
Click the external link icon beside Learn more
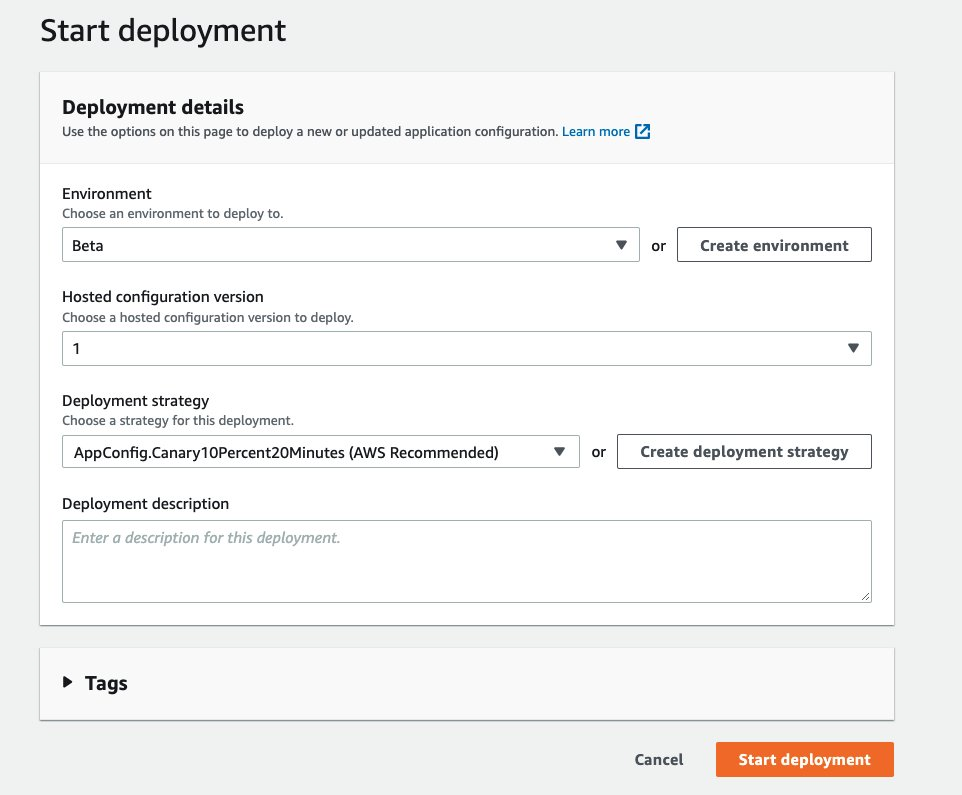pyautogui.click(x=641, y=131)
